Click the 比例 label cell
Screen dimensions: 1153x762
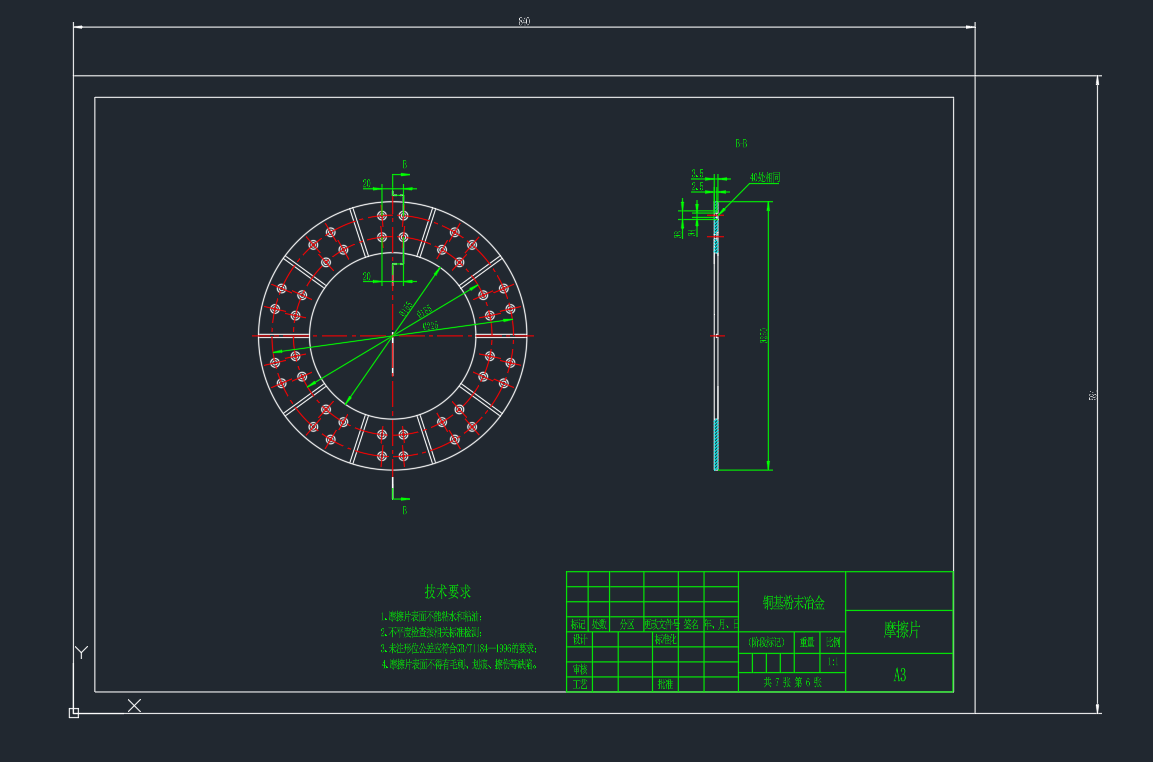tap(832, 642)
